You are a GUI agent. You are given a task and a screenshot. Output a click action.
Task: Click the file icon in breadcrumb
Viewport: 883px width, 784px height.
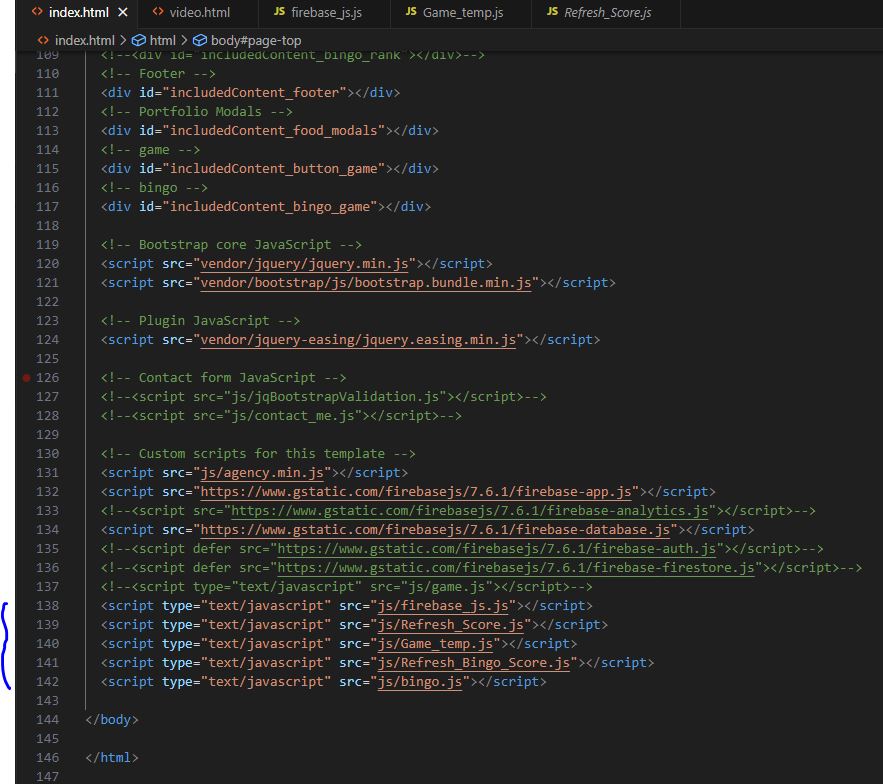(x=43, y=41)
